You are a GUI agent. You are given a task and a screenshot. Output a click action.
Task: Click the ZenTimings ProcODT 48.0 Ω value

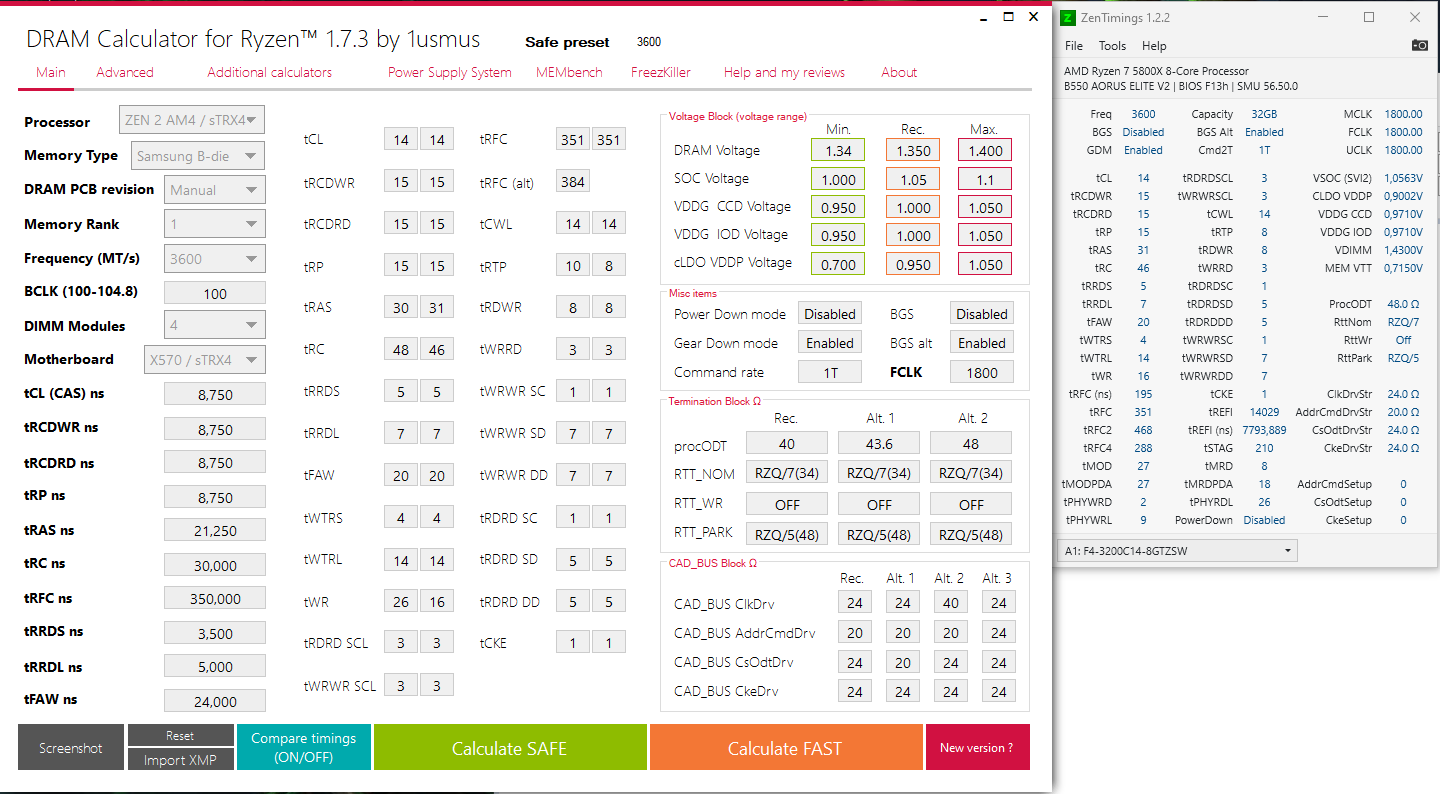tap(1403, 304)
